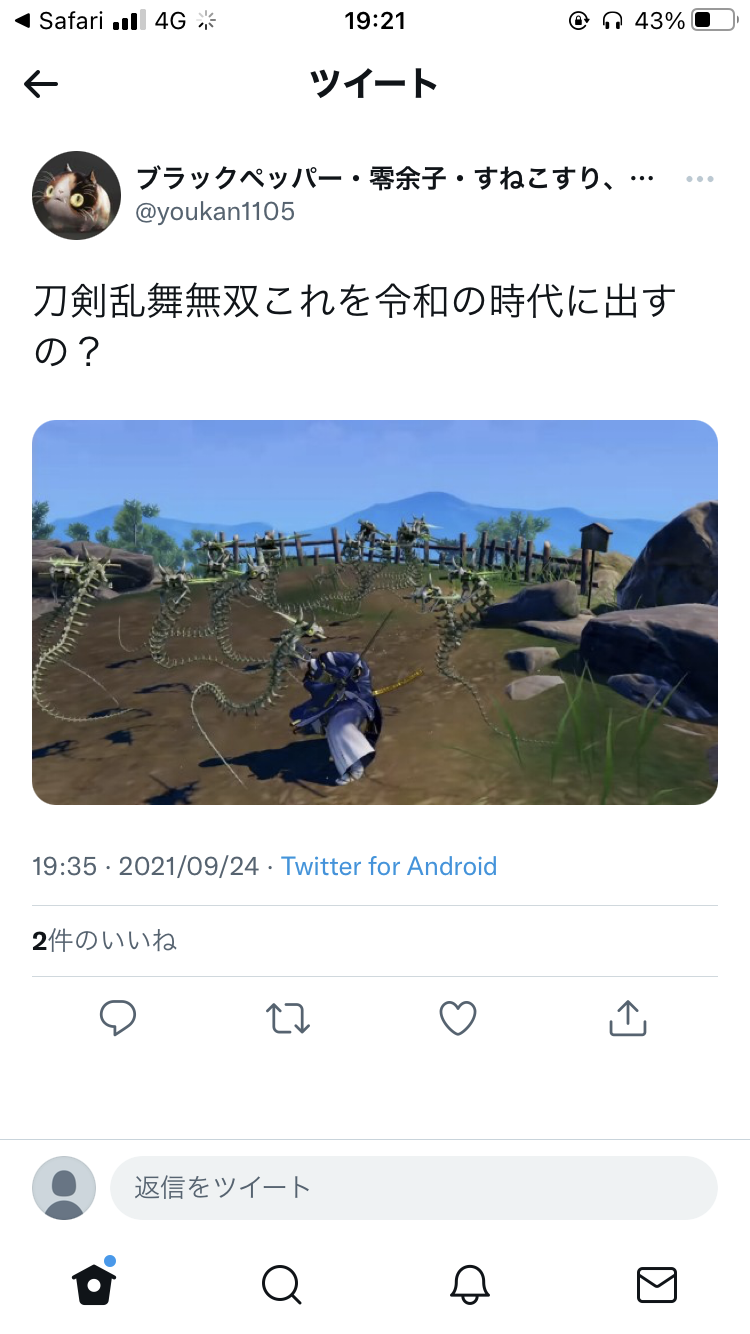750x1334 pixels.
Task: Tap the ブラックペッパー display name
Action: (395, 179)
